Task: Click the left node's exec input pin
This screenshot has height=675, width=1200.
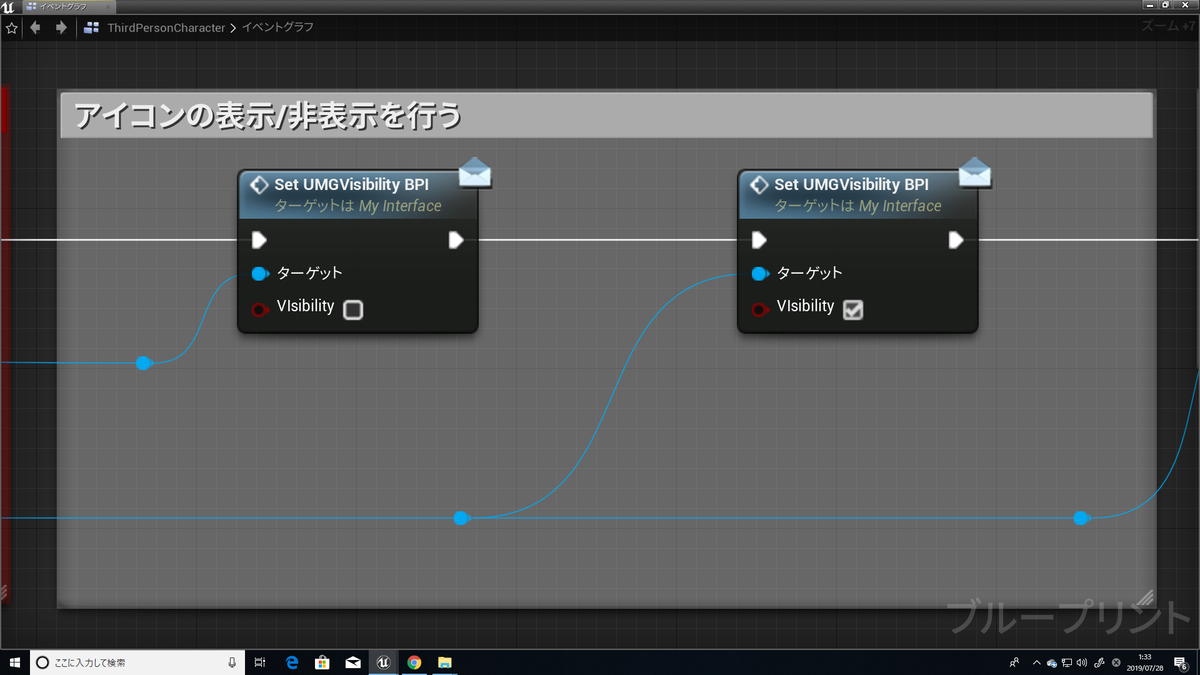Action: click(x=259, y=240)
